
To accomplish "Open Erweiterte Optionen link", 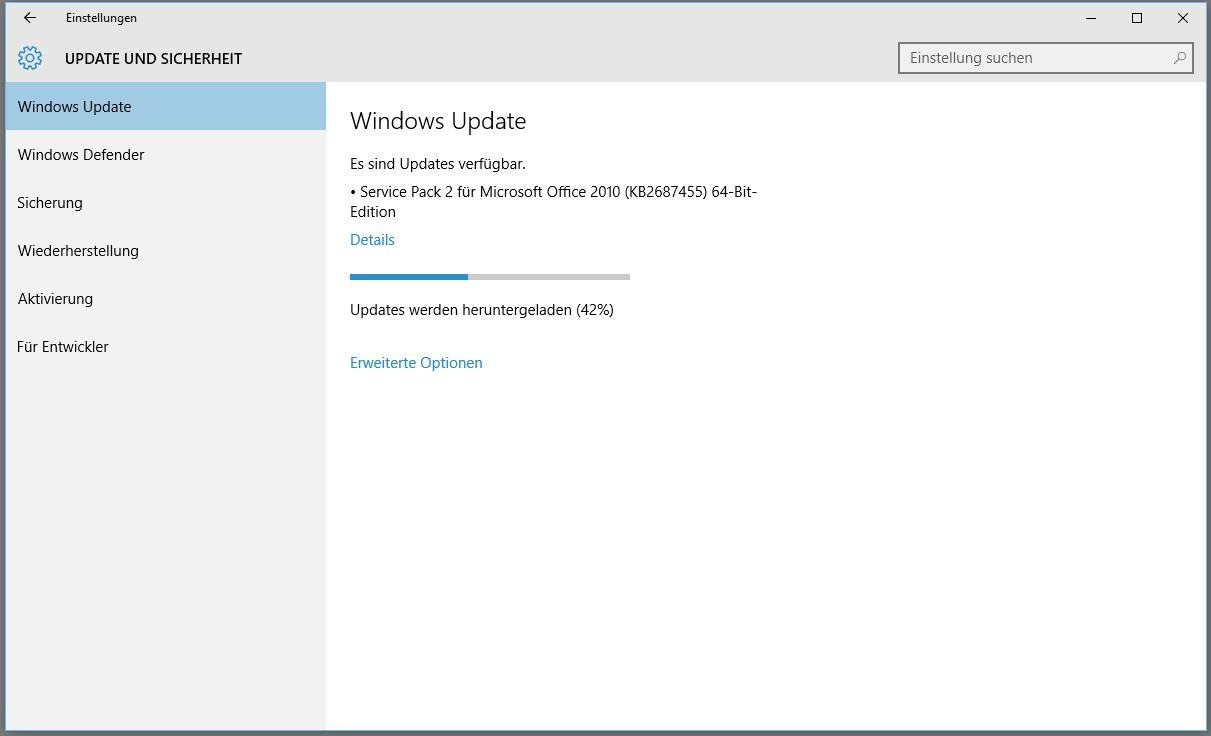I will 416,363.
